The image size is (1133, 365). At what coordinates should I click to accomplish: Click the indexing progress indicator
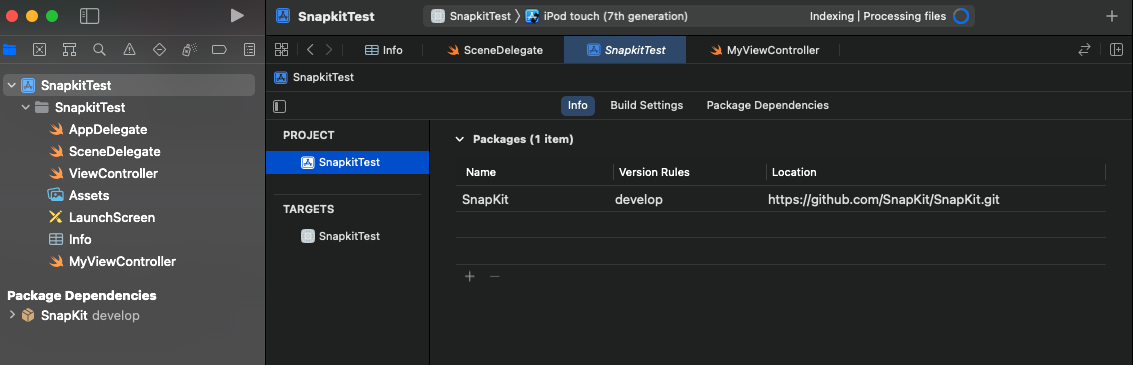960,16
